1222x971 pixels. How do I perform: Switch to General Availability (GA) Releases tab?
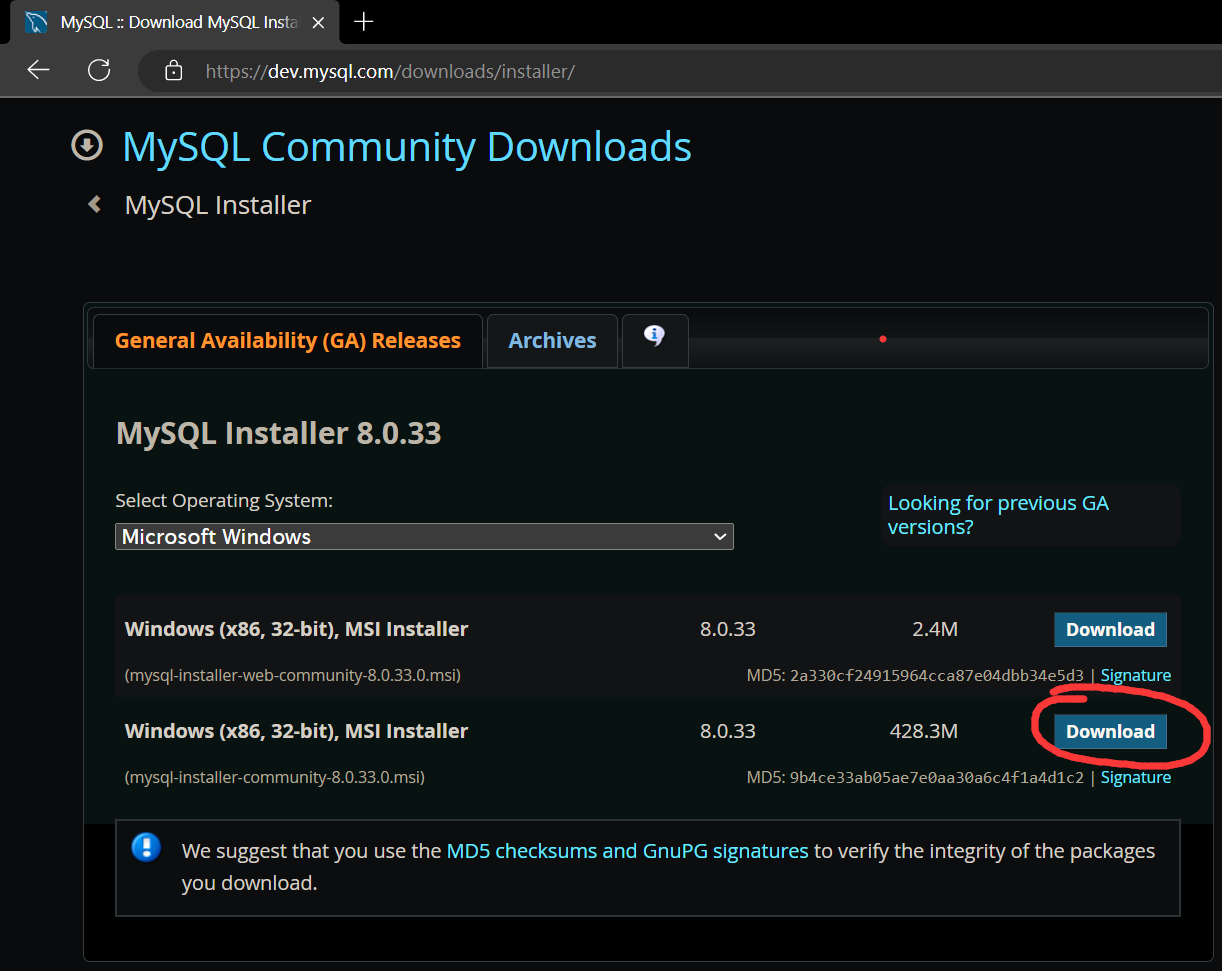pyautogui.click(x=288, y=341)
